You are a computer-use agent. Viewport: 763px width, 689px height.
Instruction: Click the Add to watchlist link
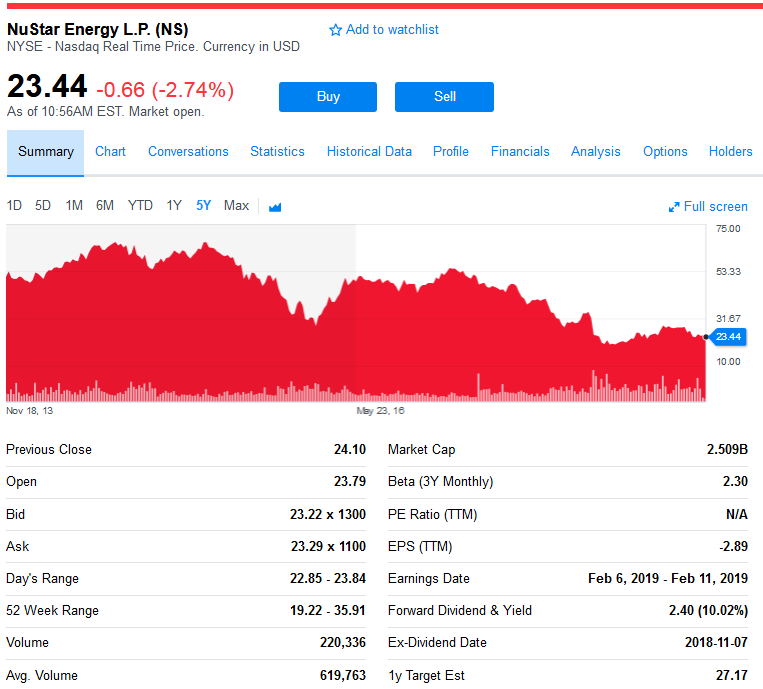(392, 30)
